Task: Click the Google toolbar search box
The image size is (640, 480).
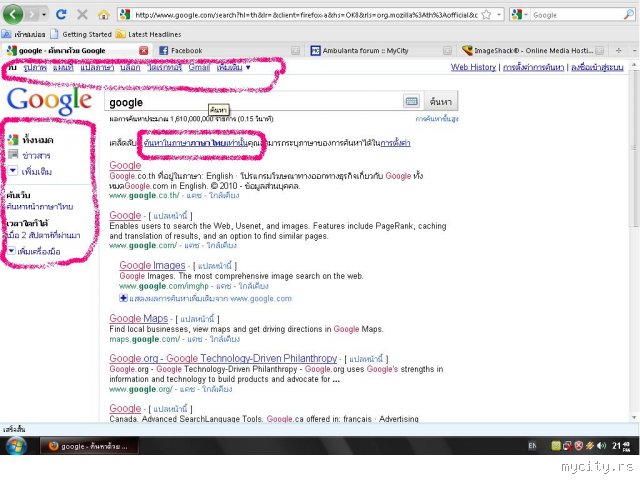Action: [x=576, y=15]
